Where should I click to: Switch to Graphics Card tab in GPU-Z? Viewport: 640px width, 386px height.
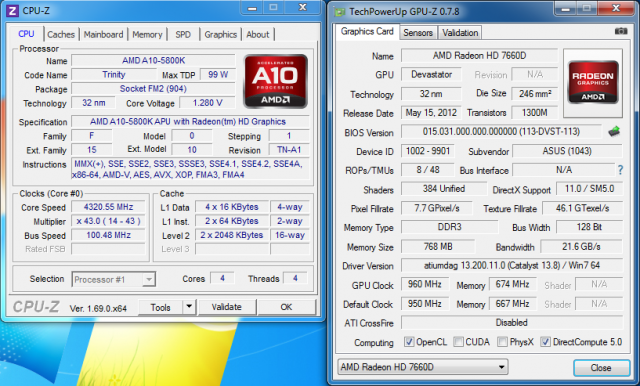pyautogui.click(x=367, y=31)
